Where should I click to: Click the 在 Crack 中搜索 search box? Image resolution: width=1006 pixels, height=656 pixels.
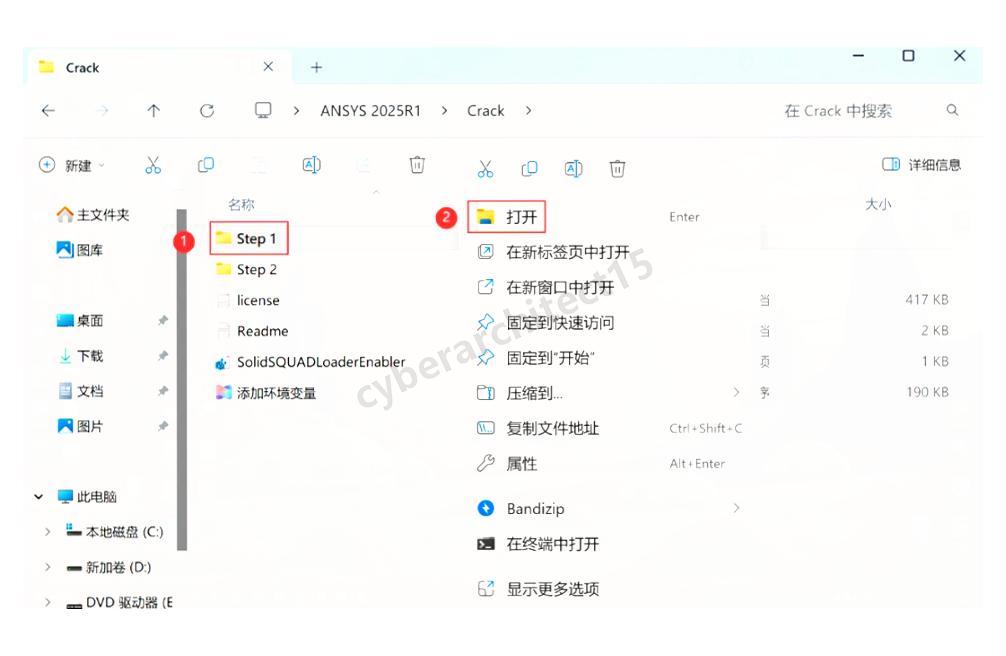point(860,111)
